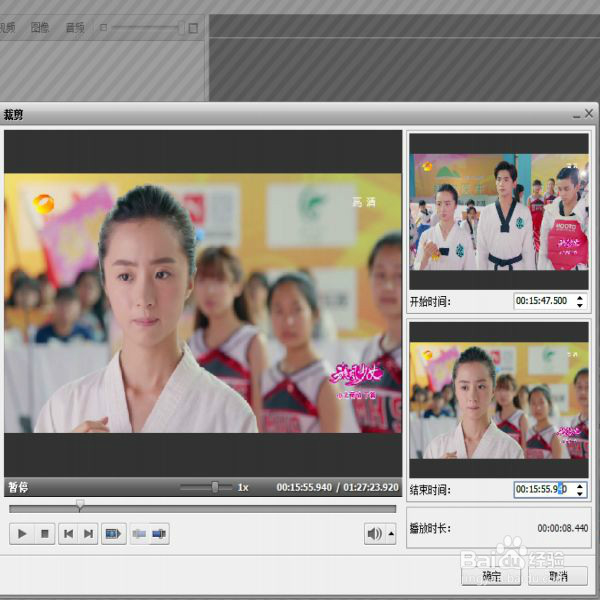
Task: Set the start point marker icon
Action: point(139,533)
